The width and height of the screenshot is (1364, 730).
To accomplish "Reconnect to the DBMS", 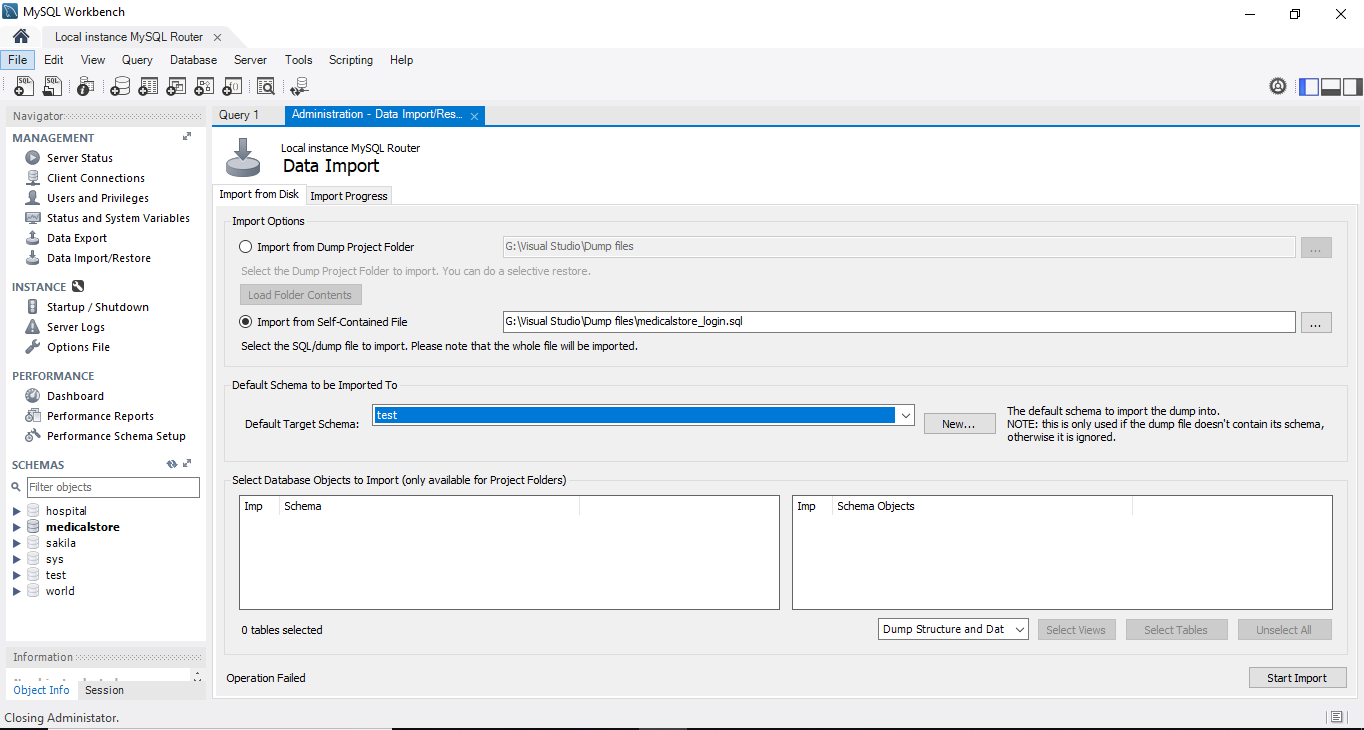I will [299, 86].
